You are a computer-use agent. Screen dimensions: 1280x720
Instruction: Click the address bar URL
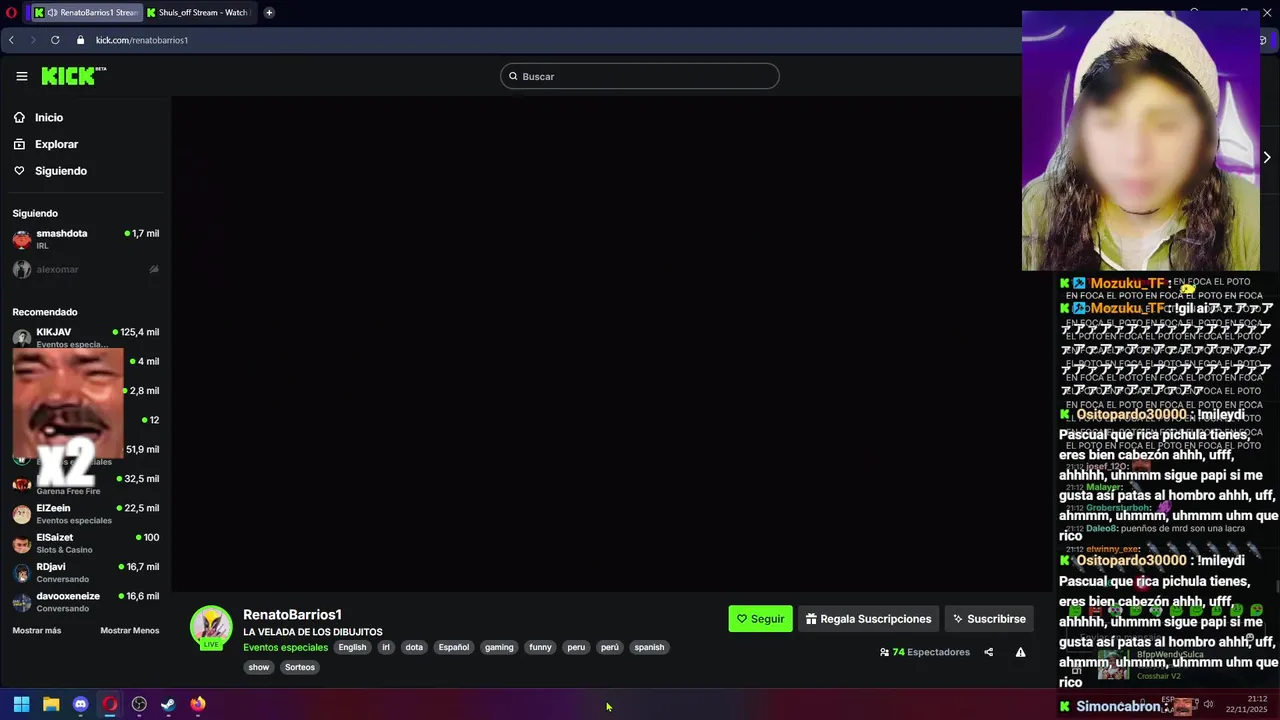[x=142, y=40]
